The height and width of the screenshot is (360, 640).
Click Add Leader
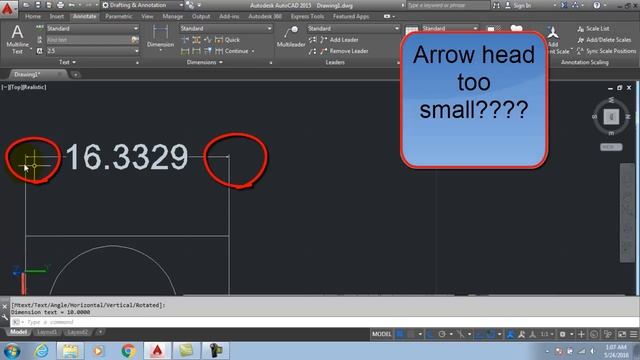(340, 40)
